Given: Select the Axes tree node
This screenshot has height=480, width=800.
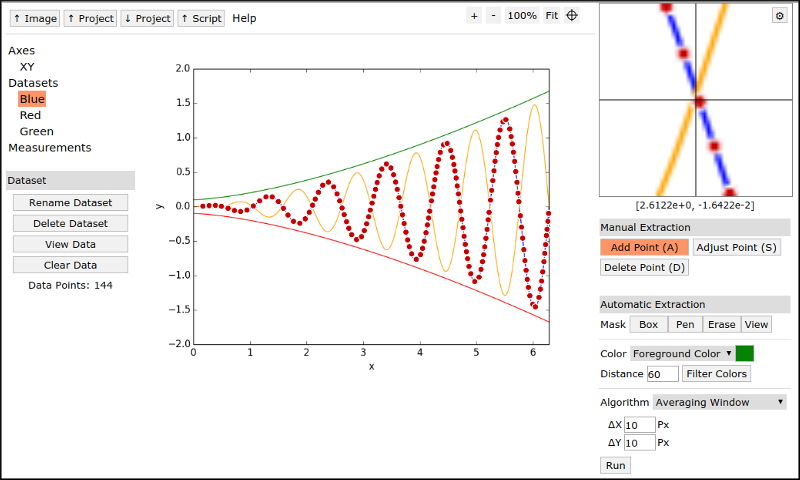Looking at the screenshot, I should (21, 50).
